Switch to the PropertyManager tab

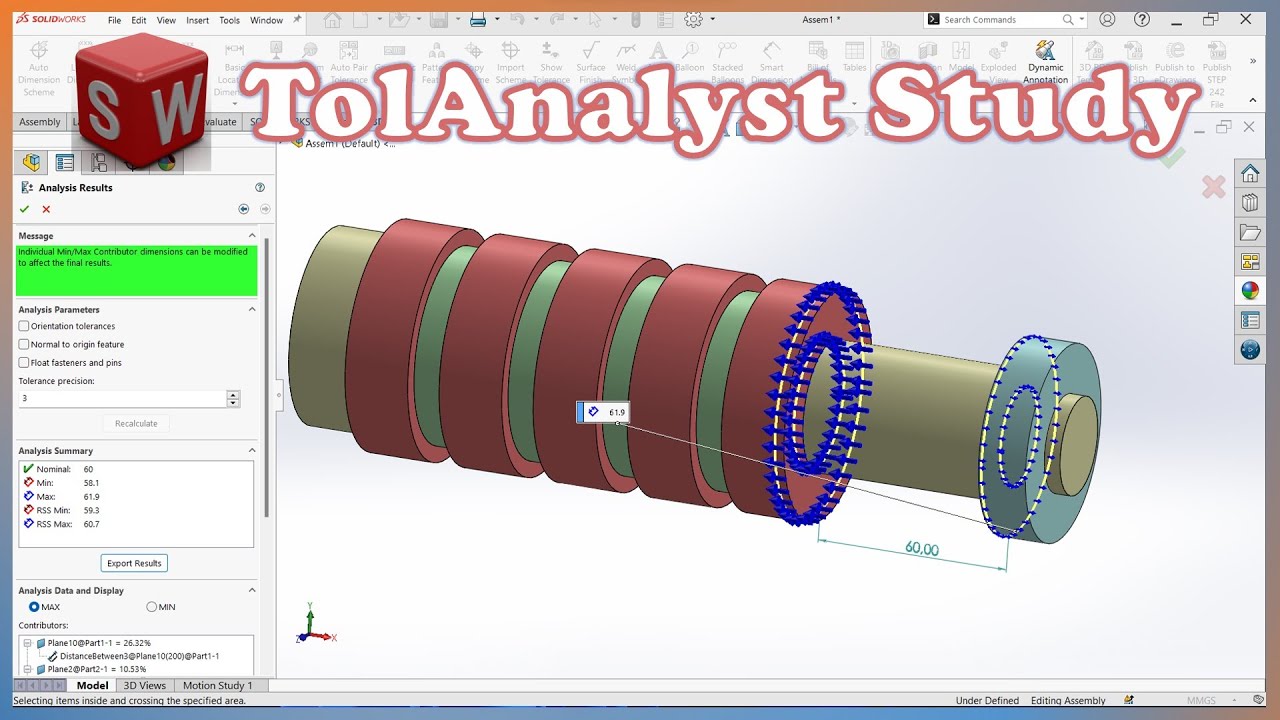(65, 162)
